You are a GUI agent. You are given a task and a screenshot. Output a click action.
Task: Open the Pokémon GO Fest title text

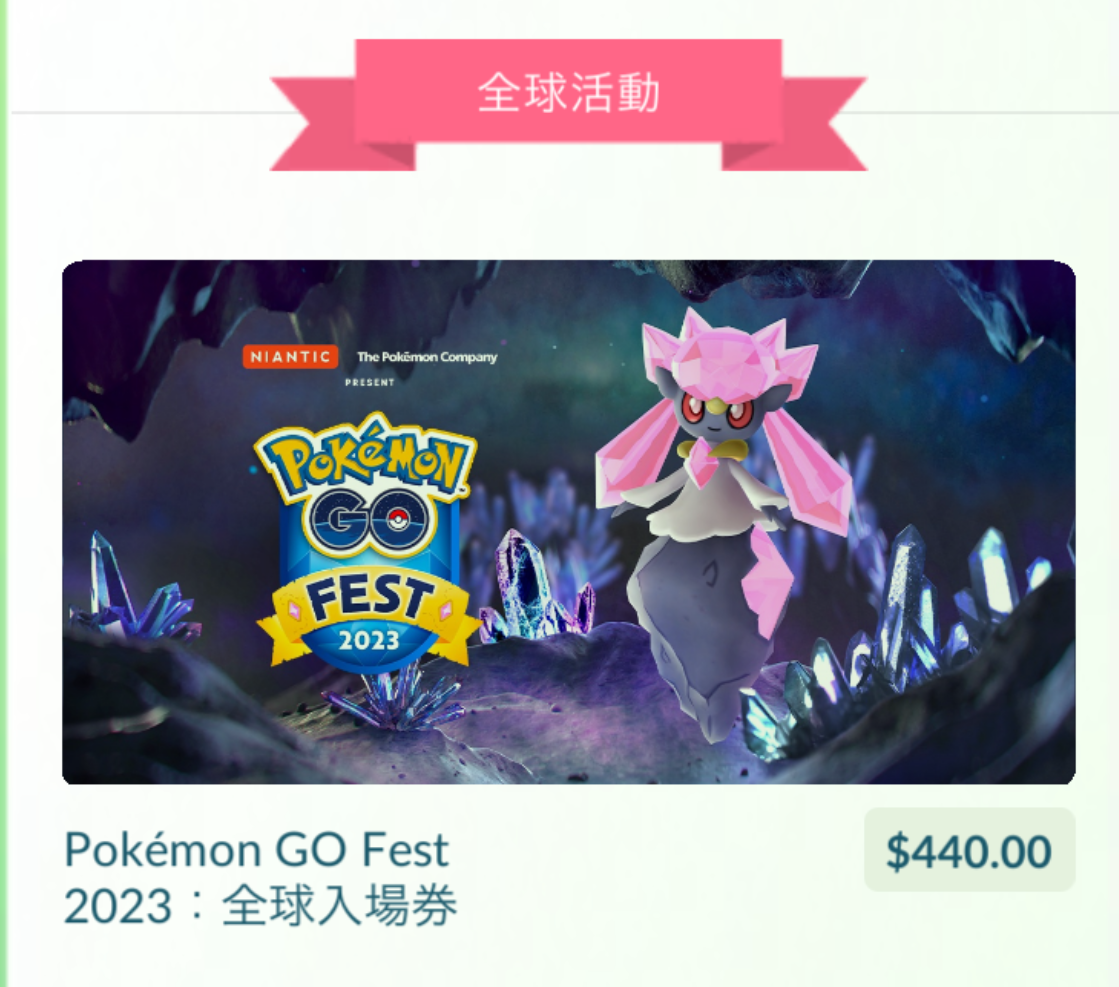(256, 850)
